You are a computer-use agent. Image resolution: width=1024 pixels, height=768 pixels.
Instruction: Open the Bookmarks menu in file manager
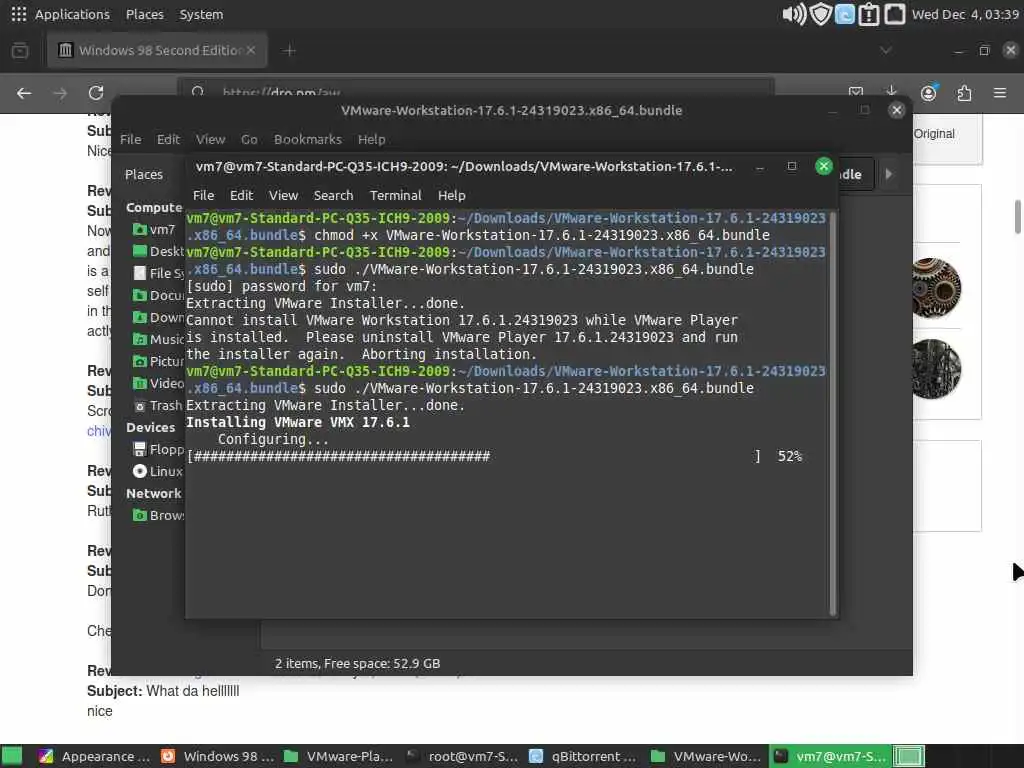(x=308, y=139)
